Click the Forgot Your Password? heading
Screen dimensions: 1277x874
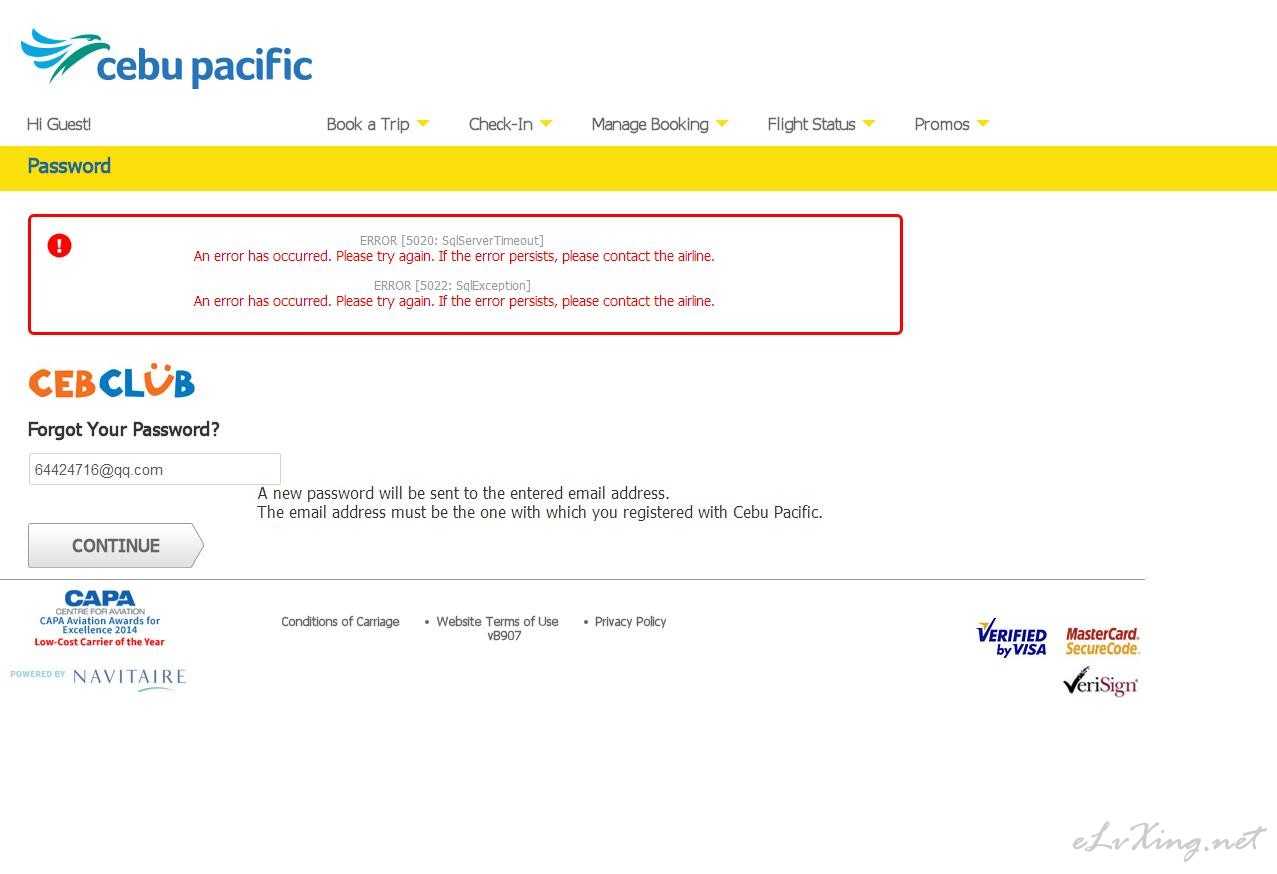(124, 430)
